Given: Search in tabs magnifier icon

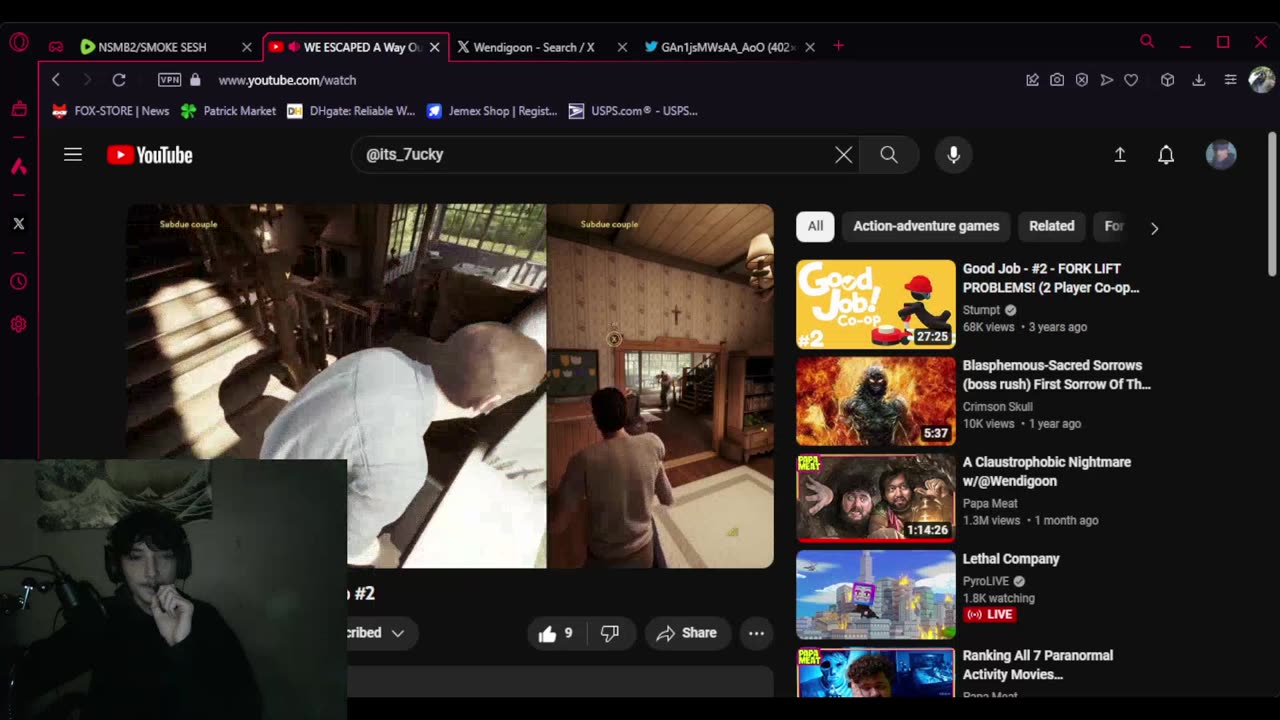Looking at the screenshot, I should pos(1147,42).
